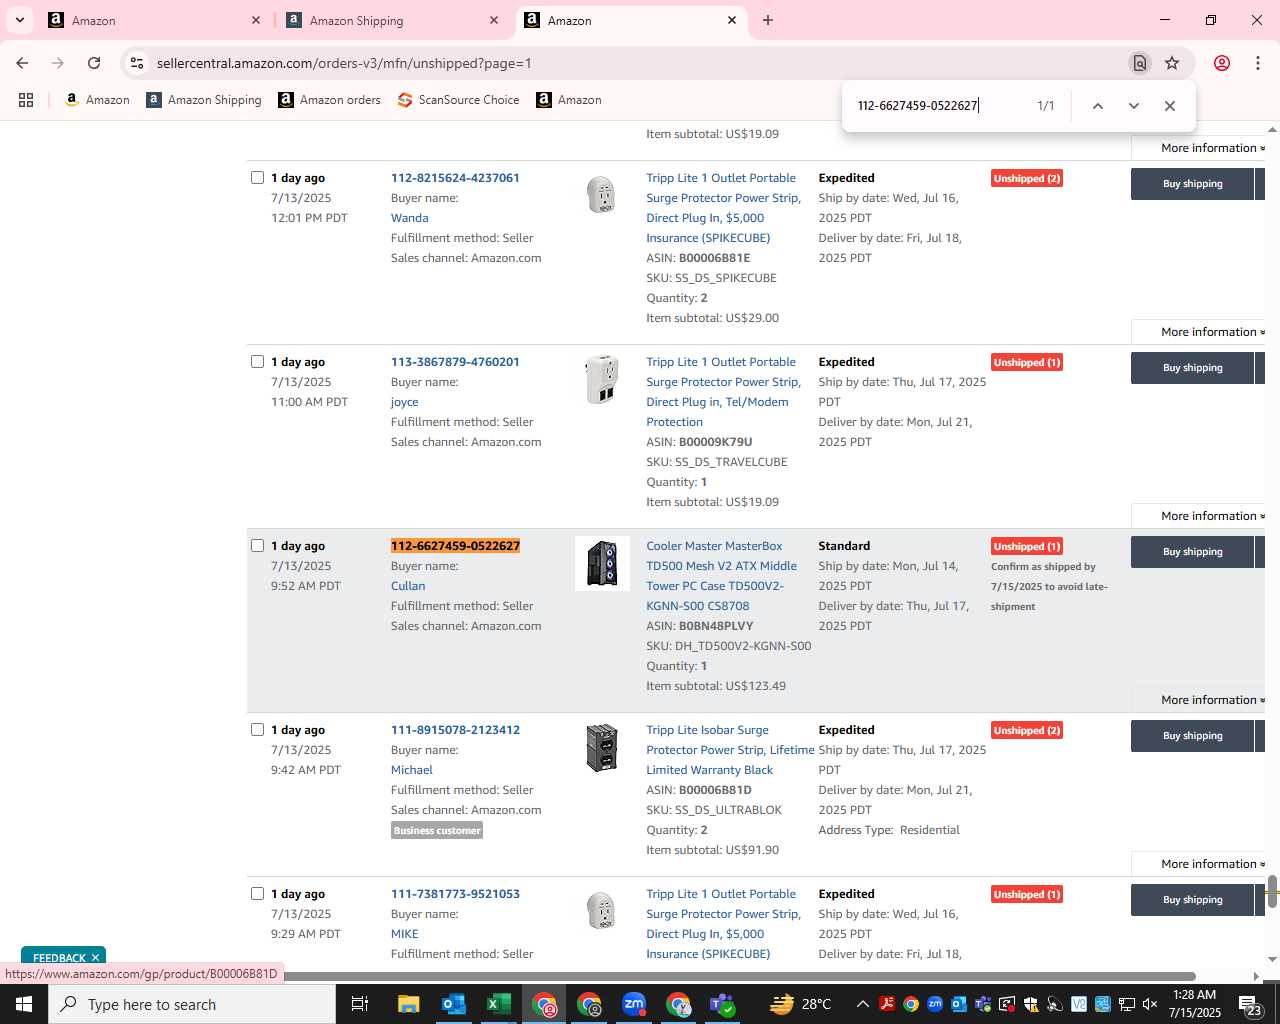The width and height of the screenshot is (1280, 1024).
Task: Open Windows Start menu
Action: coord(24,1004)
